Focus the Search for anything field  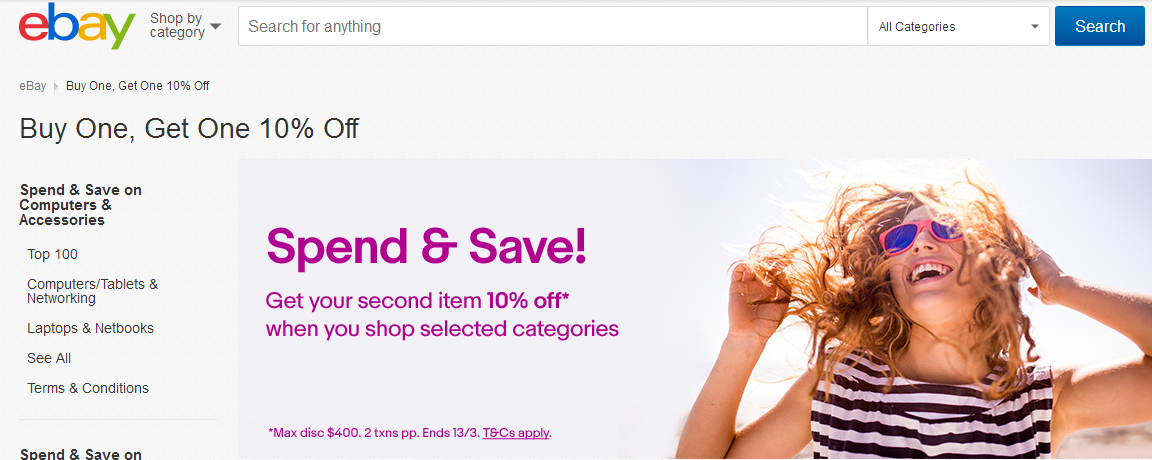tap(552, 26)
